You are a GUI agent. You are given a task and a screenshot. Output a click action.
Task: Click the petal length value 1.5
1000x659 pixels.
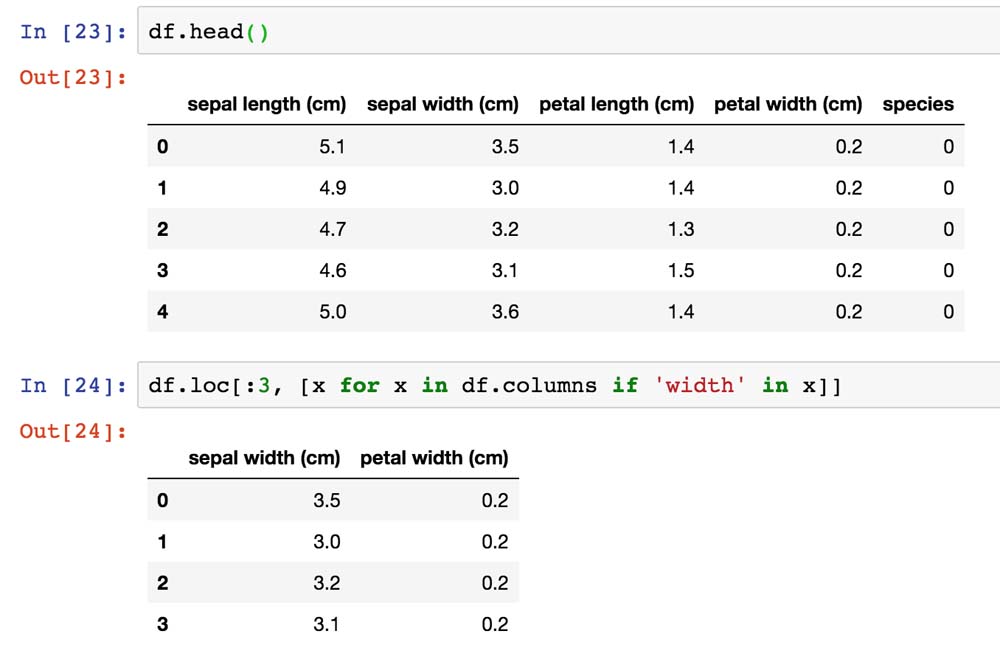click(x=680, y=271)
